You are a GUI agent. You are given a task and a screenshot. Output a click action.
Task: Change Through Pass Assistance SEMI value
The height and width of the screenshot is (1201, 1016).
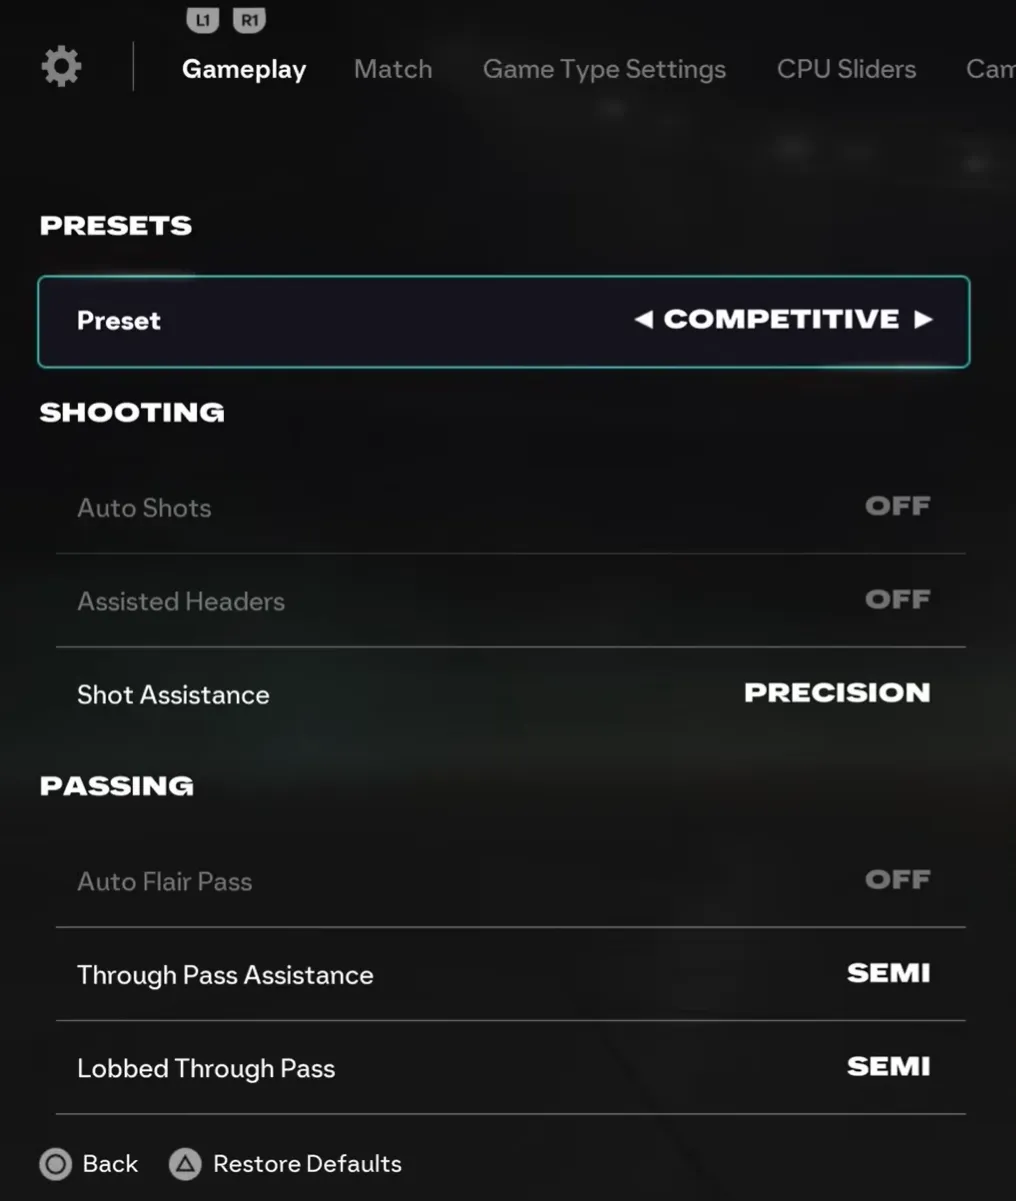(888, 974)
